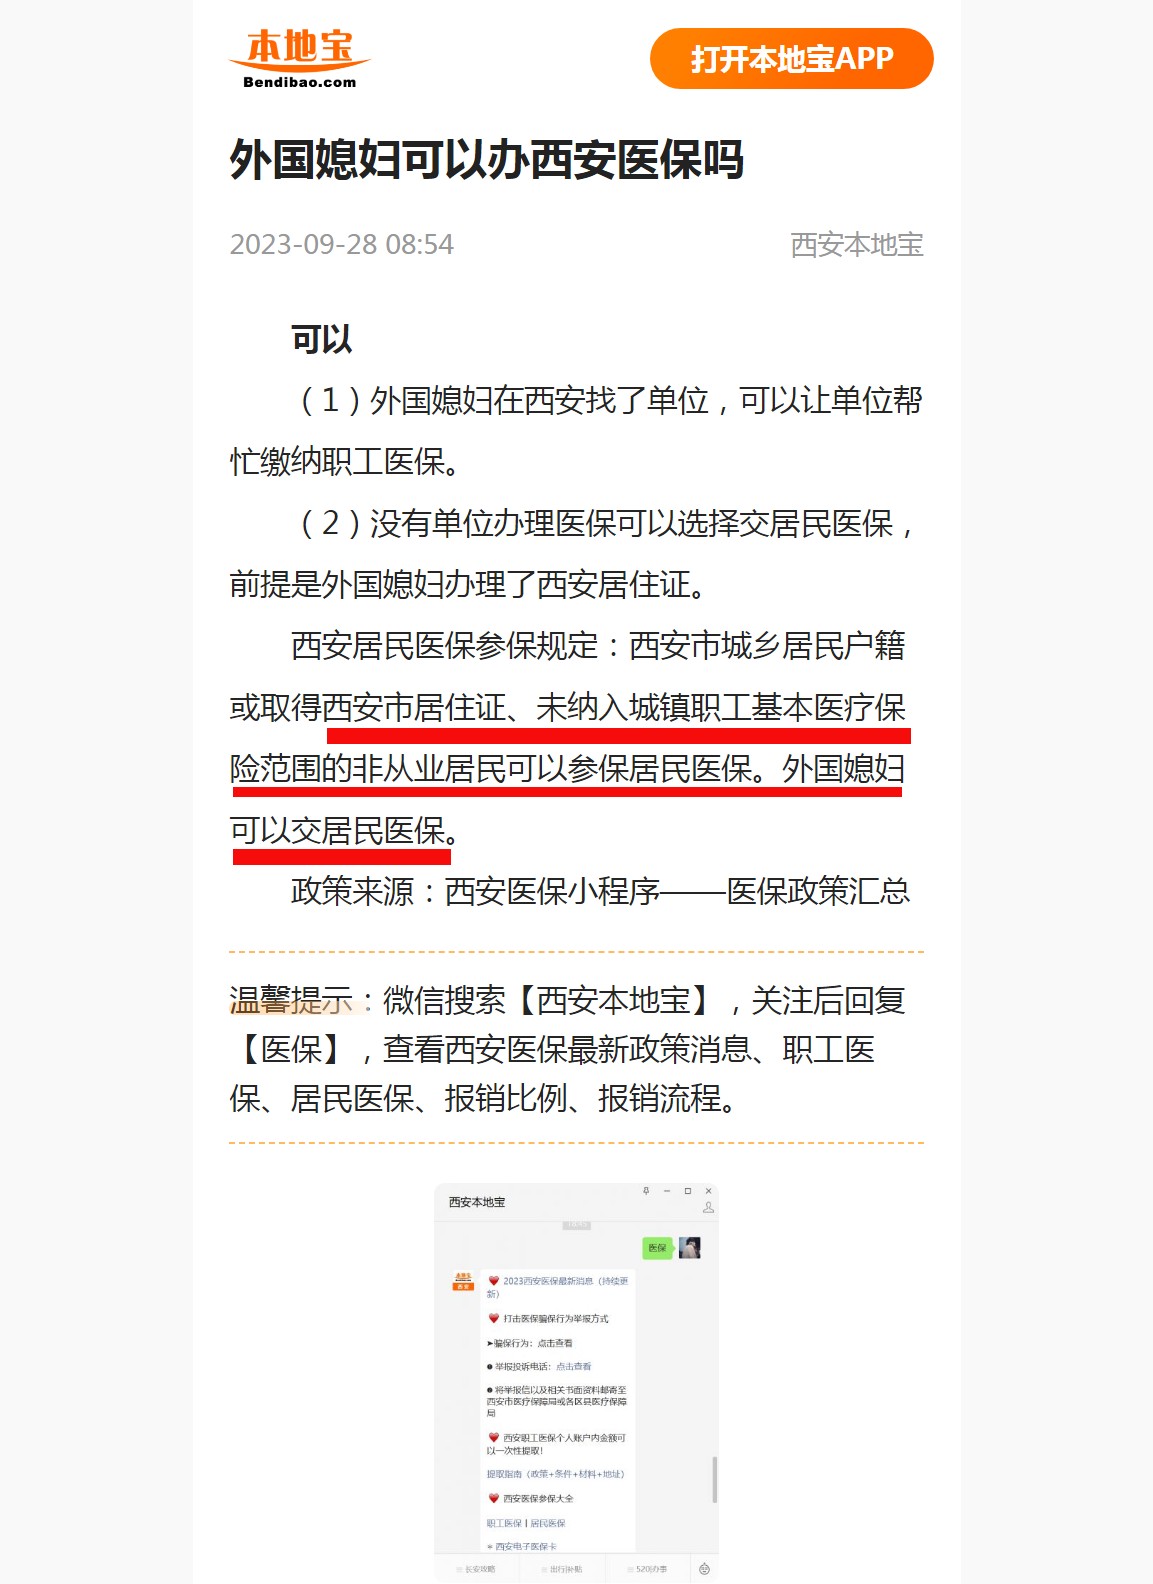1153x1584 pixels.
Task: Open the 520办事 menu in chat footer
Action: pyautogui.click(x=648, y=1569)
